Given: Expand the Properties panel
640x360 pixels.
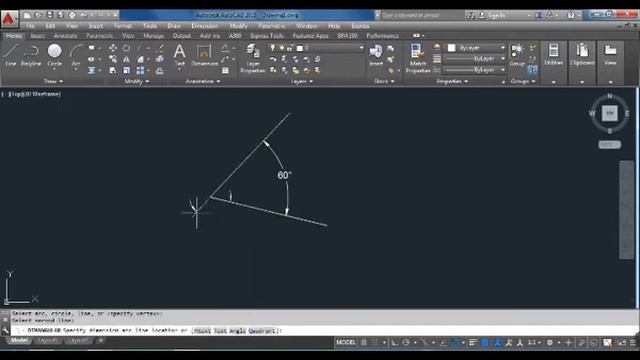Looking at the screenshot, I should 452,81.
